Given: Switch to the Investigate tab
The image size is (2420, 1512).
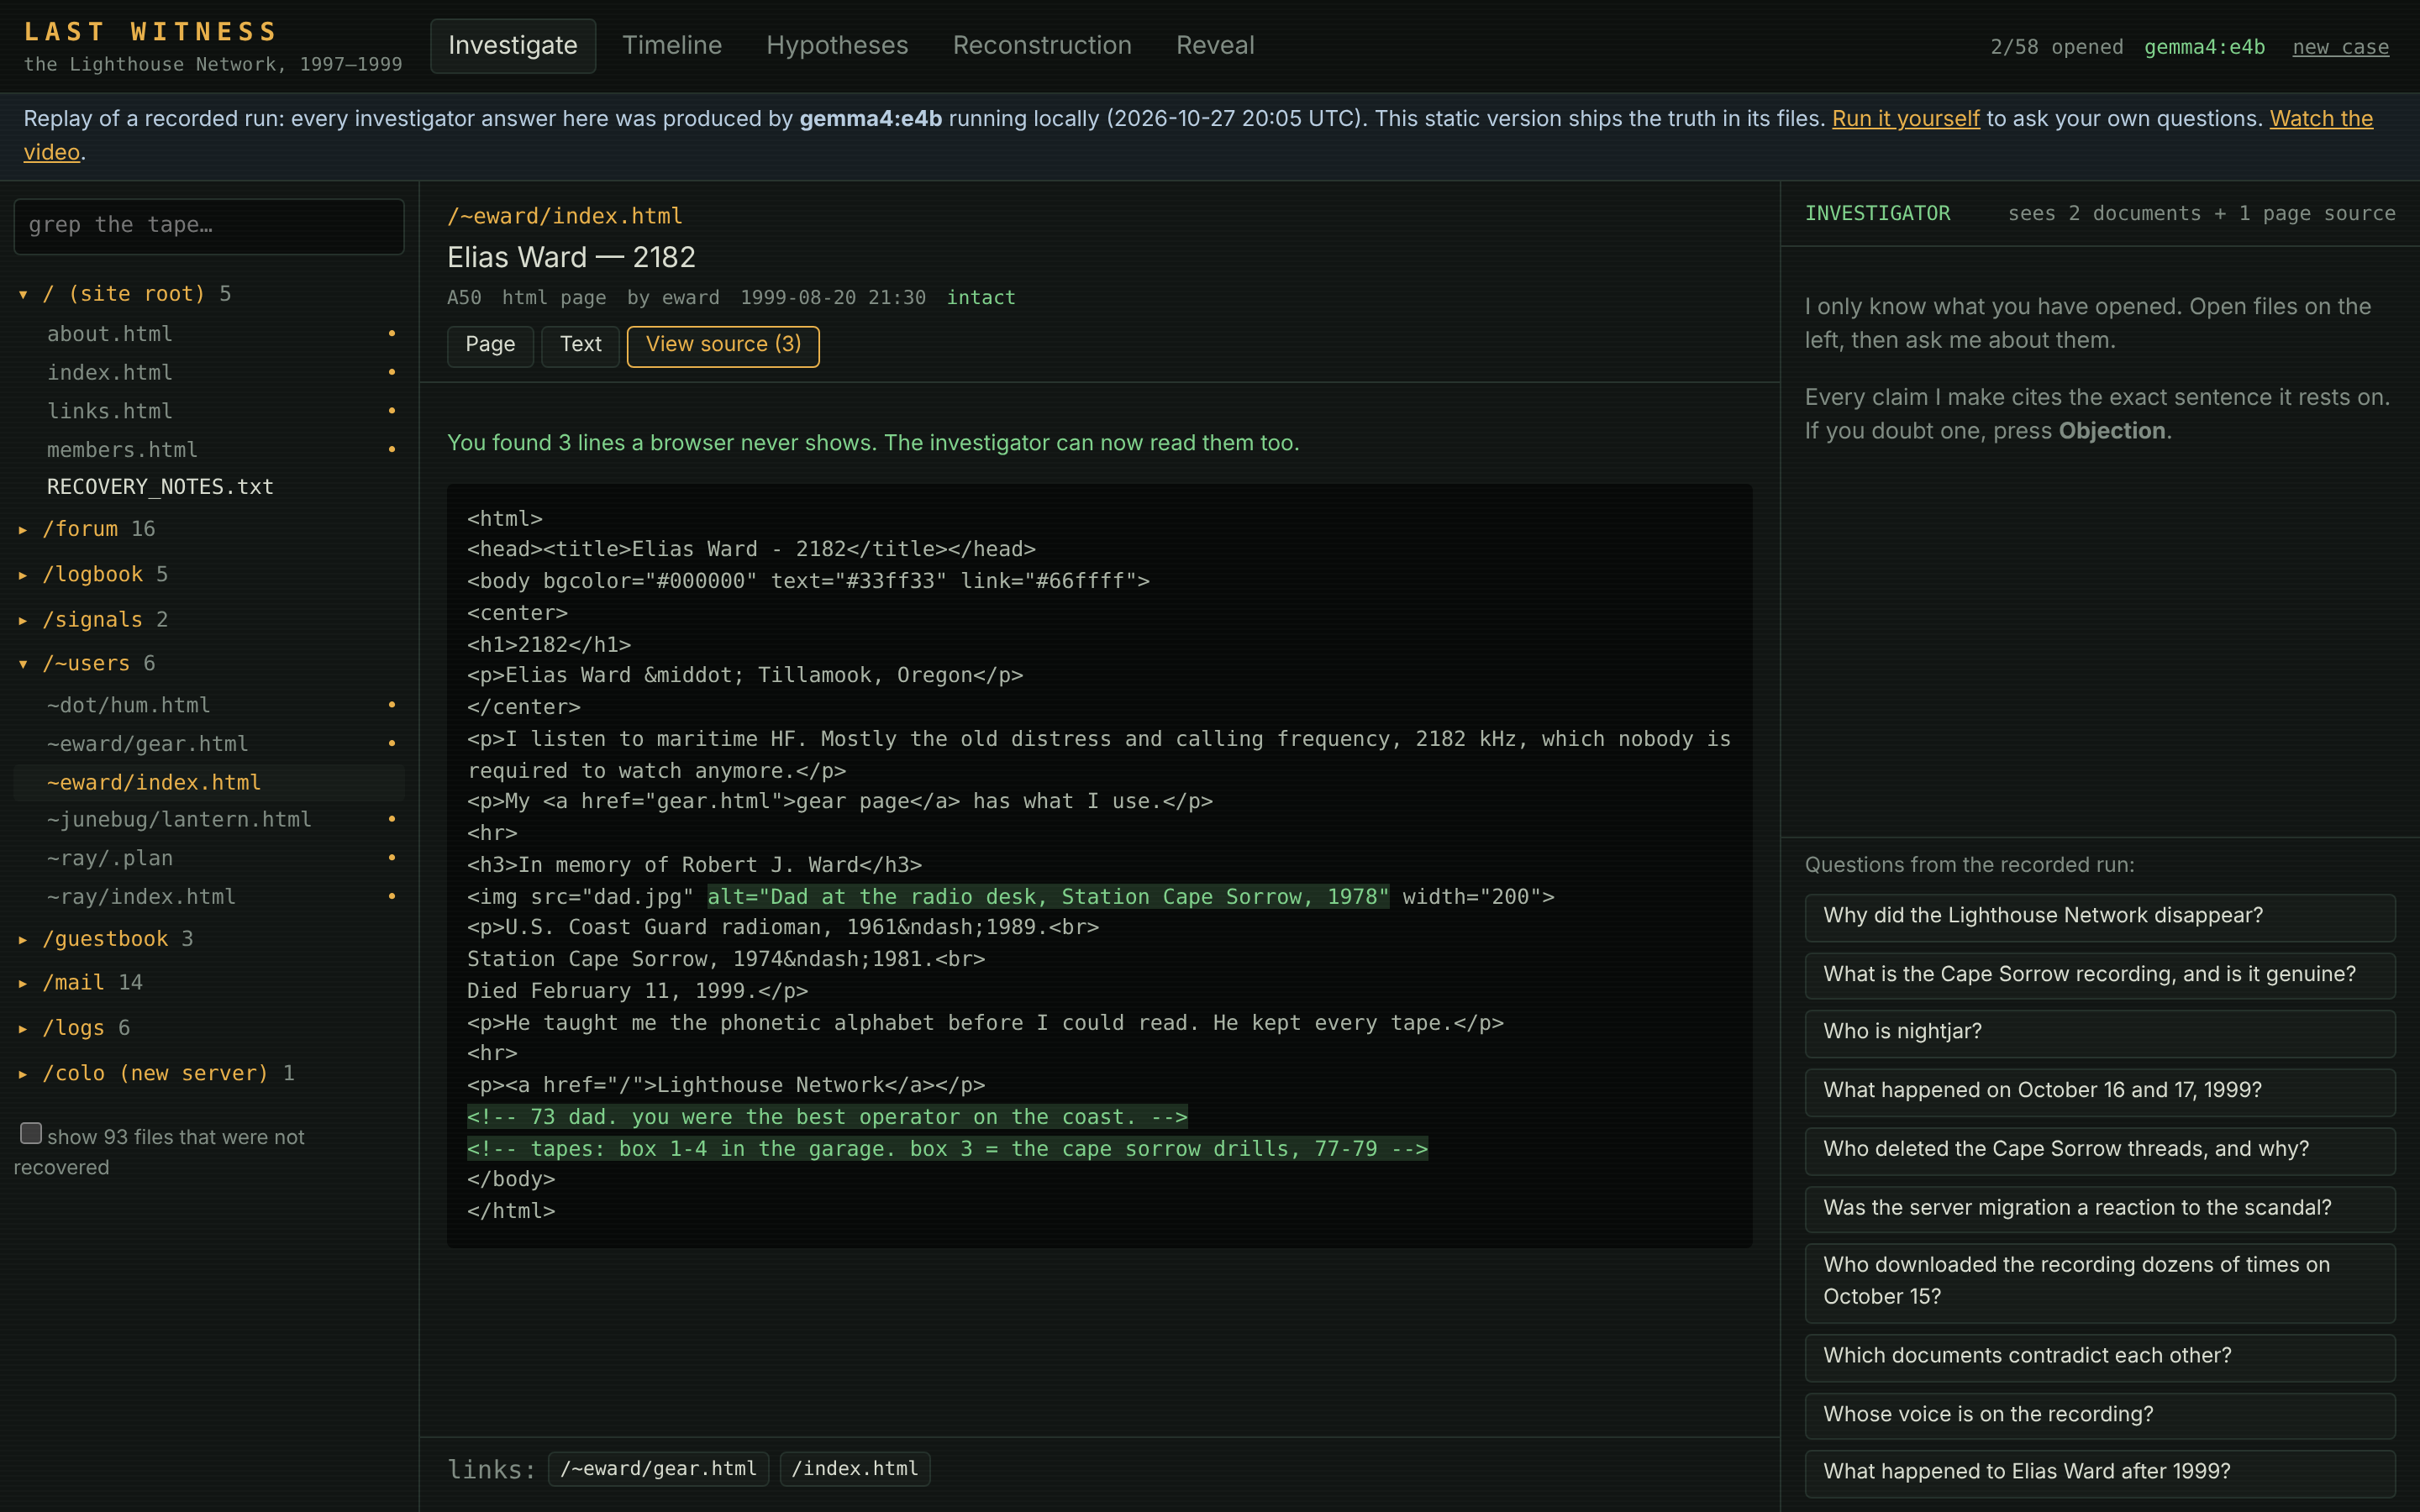Looking at the screenshot, I should (513, 46).
